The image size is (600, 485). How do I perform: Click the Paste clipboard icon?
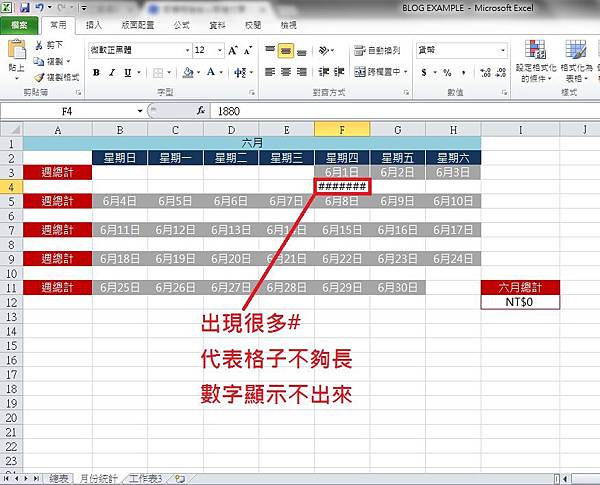pos(16,49)
